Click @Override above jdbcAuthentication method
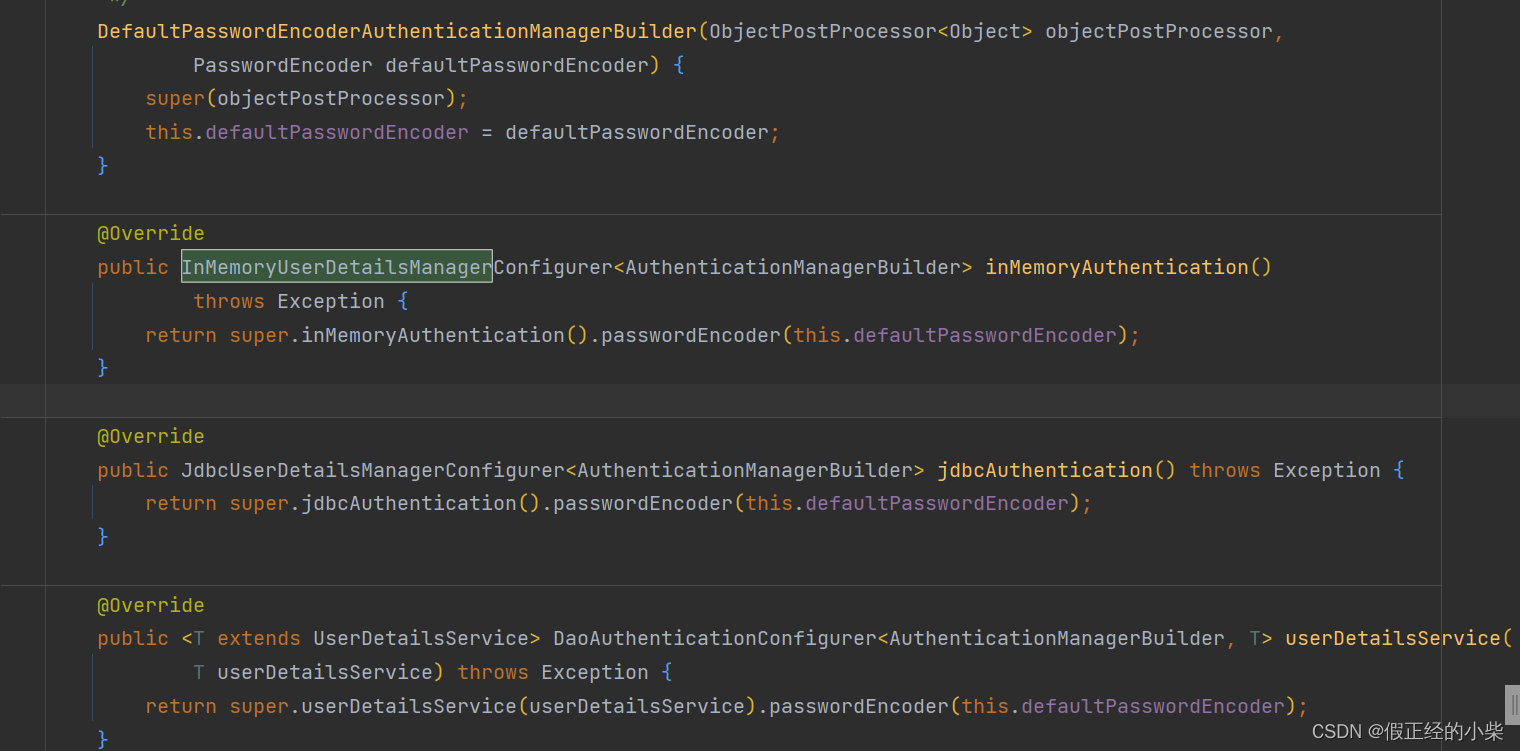 151,437
